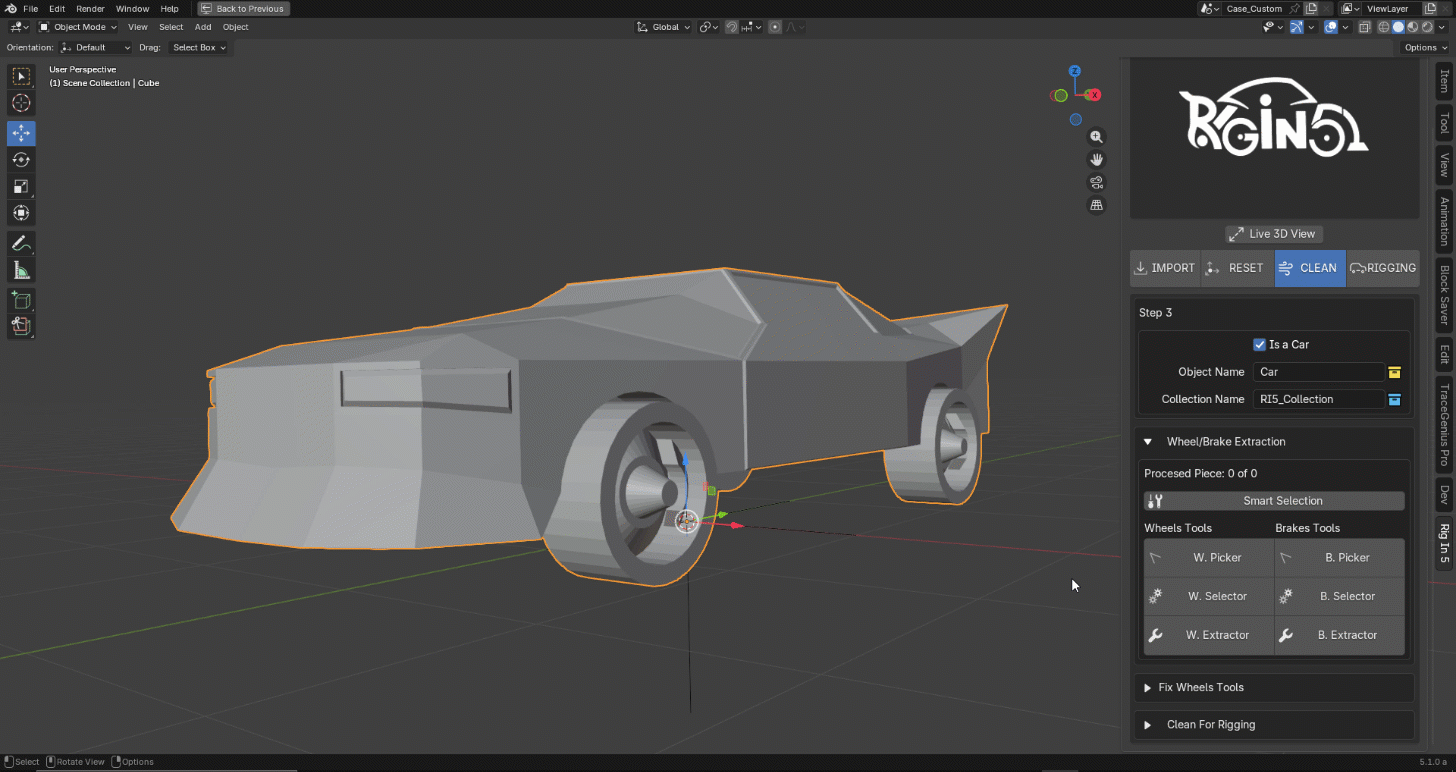The width and height of the screenshot is (1456, 772).
Task: Uncheck the Is a Car checkbox
Action: tap(1260, 344)
